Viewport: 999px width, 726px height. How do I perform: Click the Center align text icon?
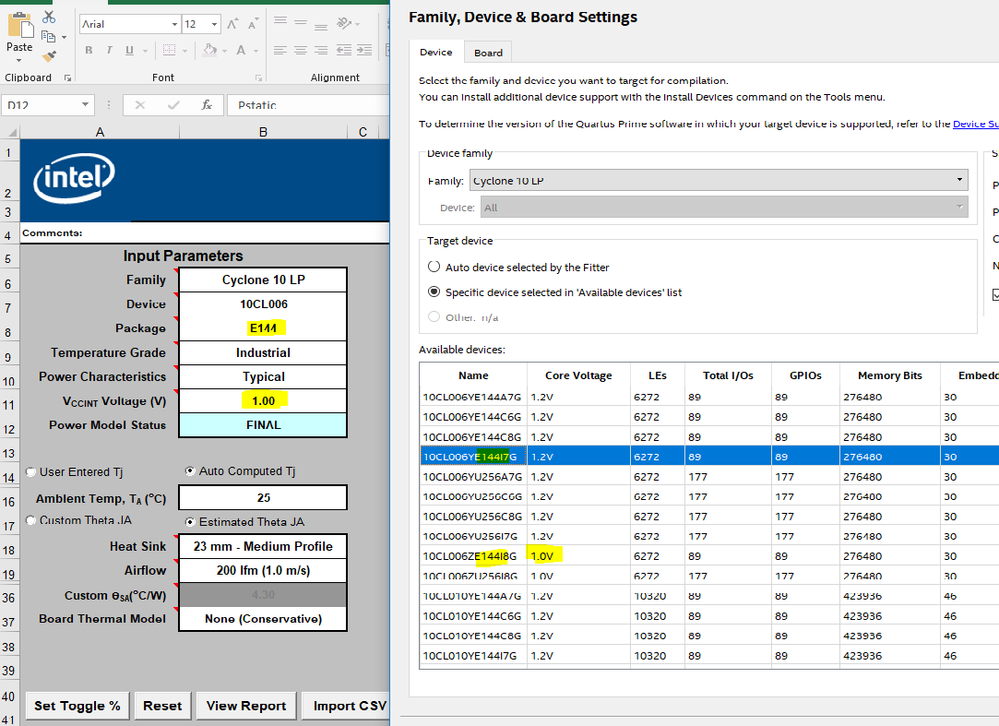point(301,50)
